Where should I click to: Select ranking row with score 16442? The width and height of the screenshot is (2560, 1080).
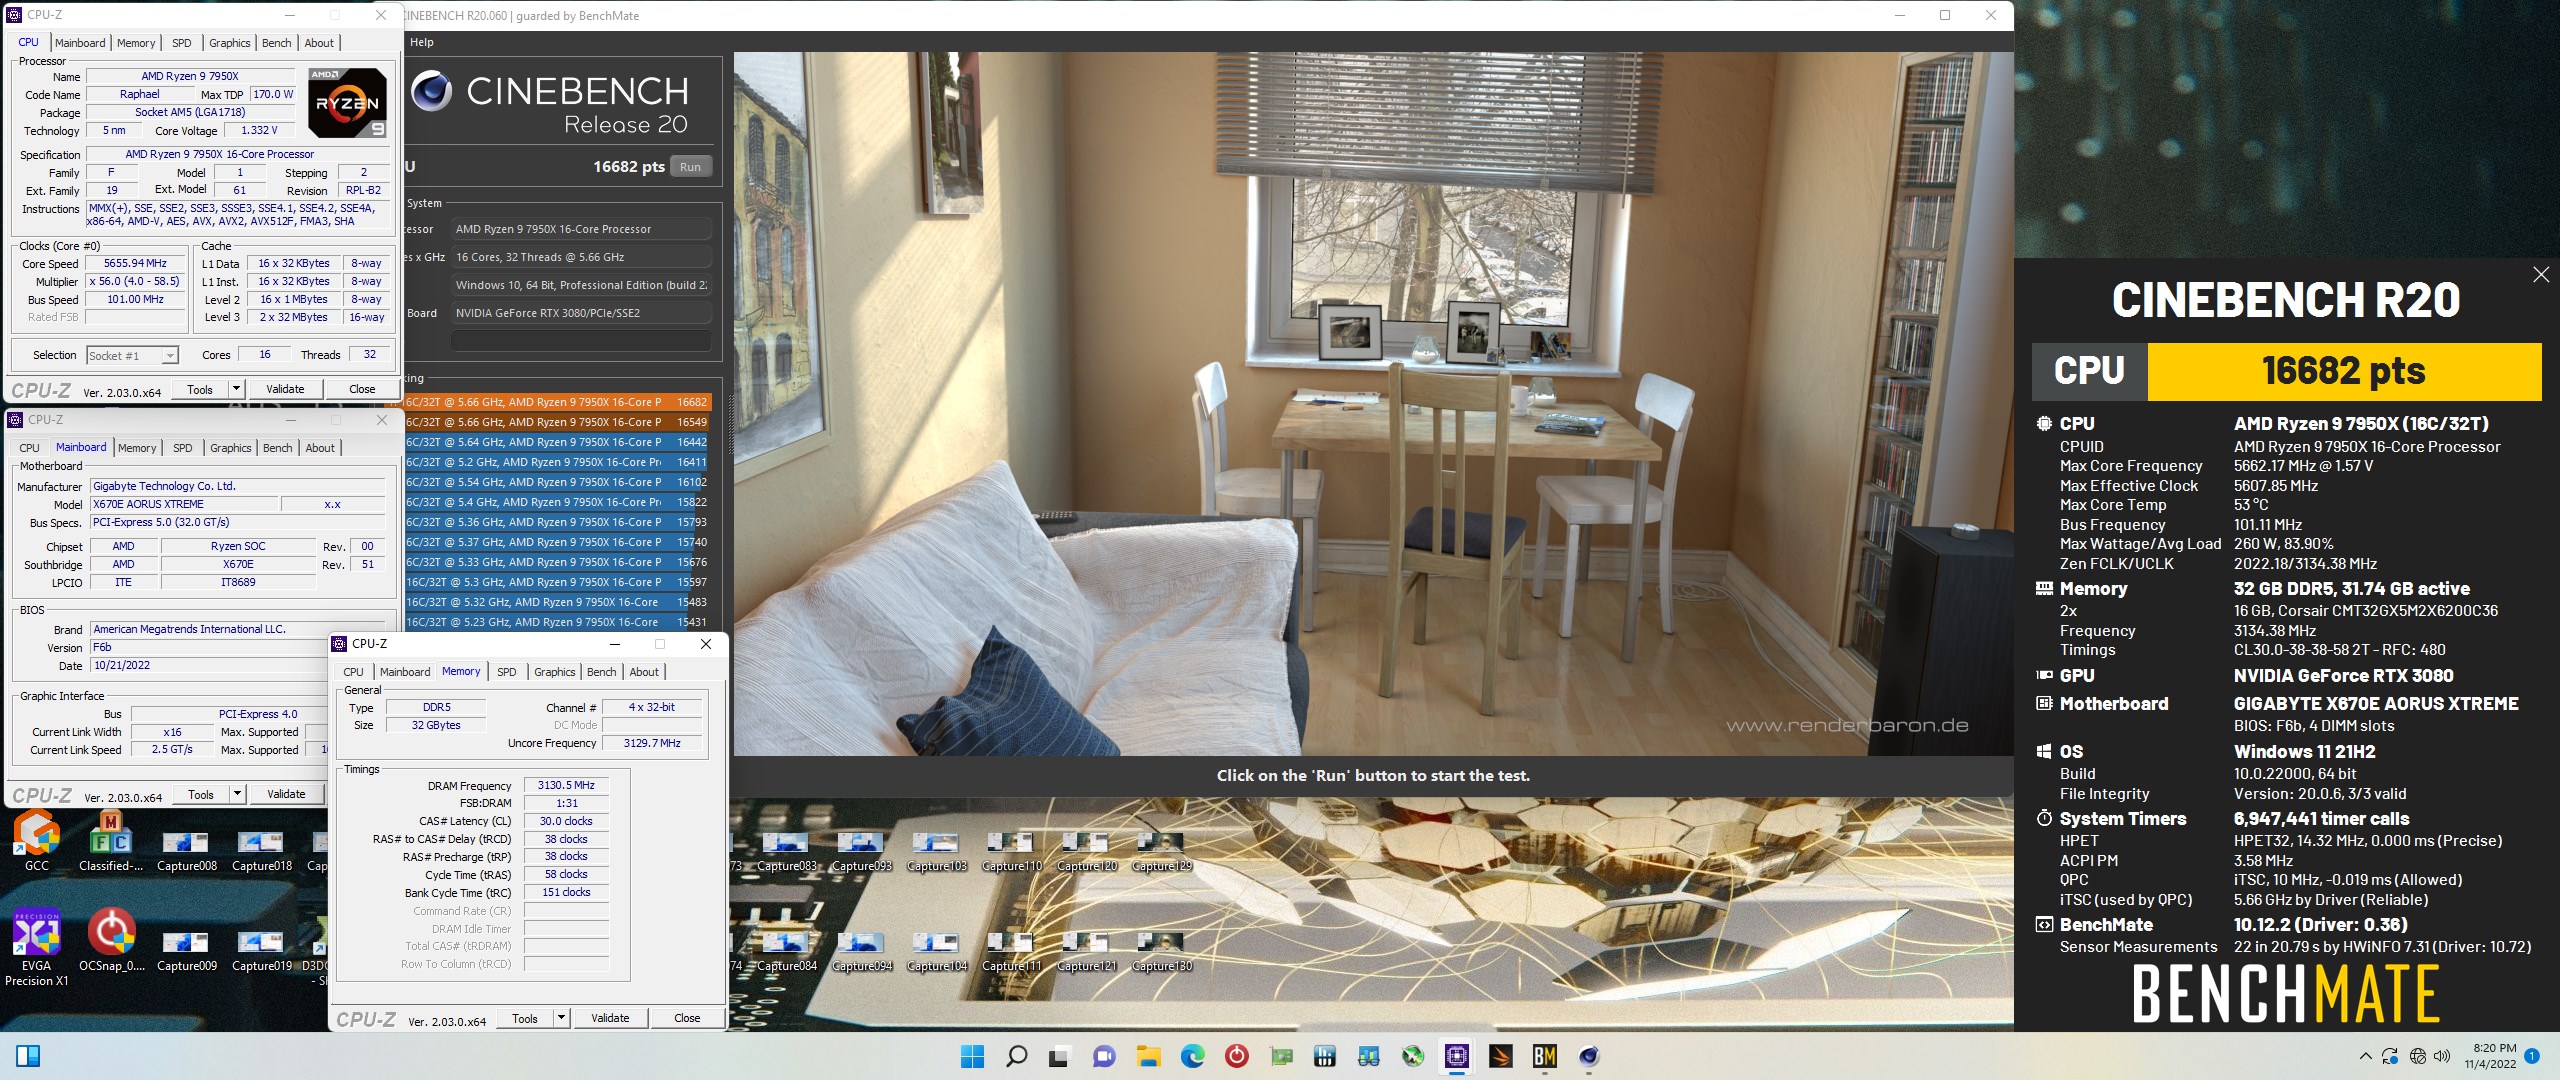tap(558, 442)
